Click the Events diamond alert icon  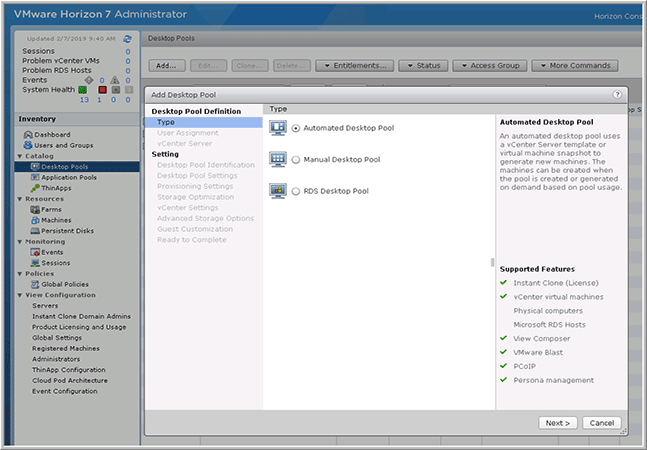[x=89, y=80]
